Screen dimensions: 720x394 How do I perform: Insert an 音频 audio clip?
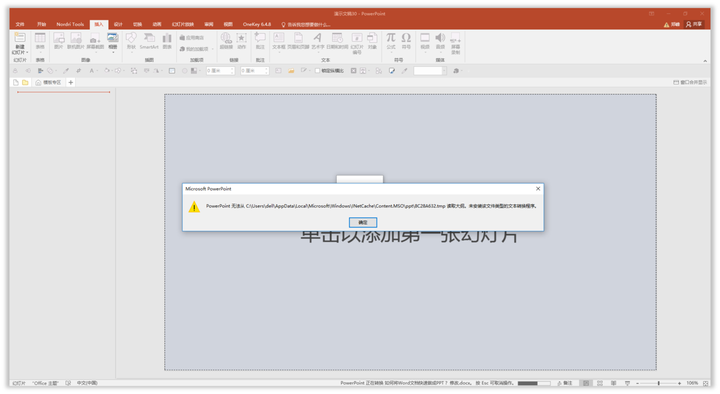(440, 41)
